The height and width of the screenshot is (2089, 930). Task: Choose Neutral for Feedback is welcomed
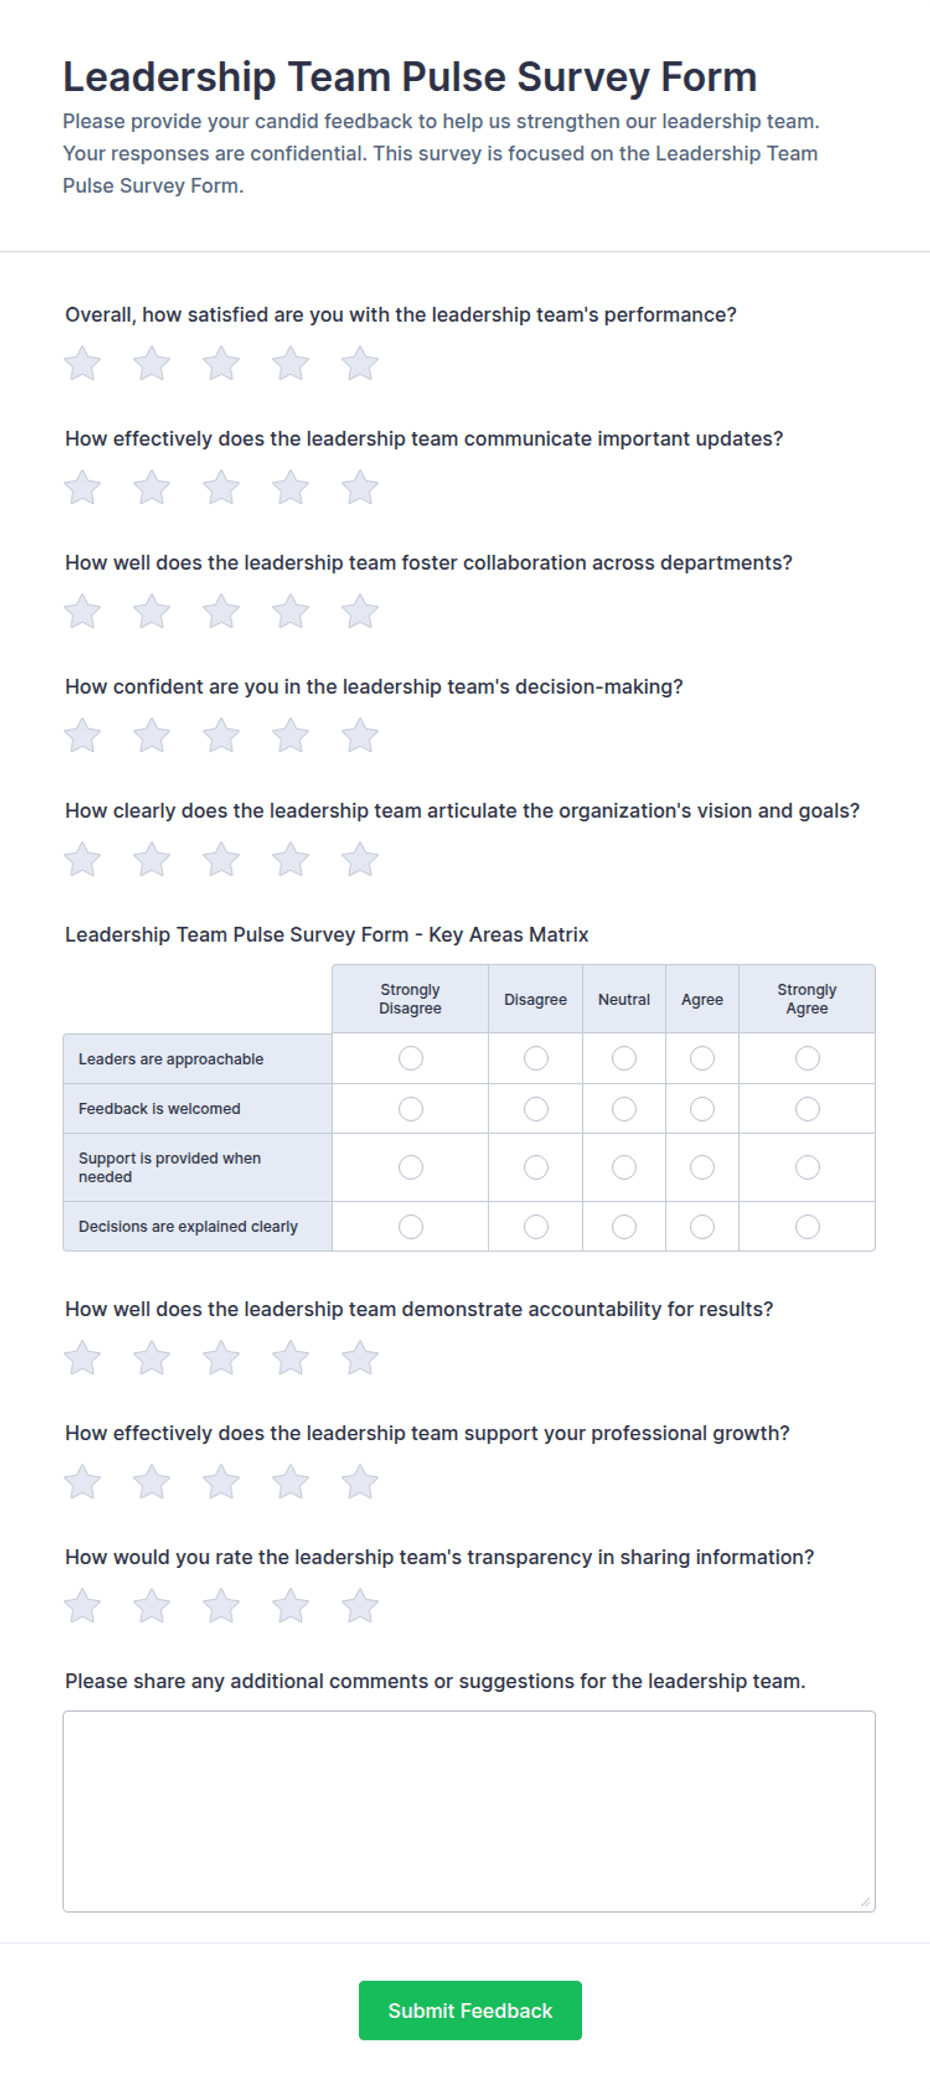tap(624, 1109)
